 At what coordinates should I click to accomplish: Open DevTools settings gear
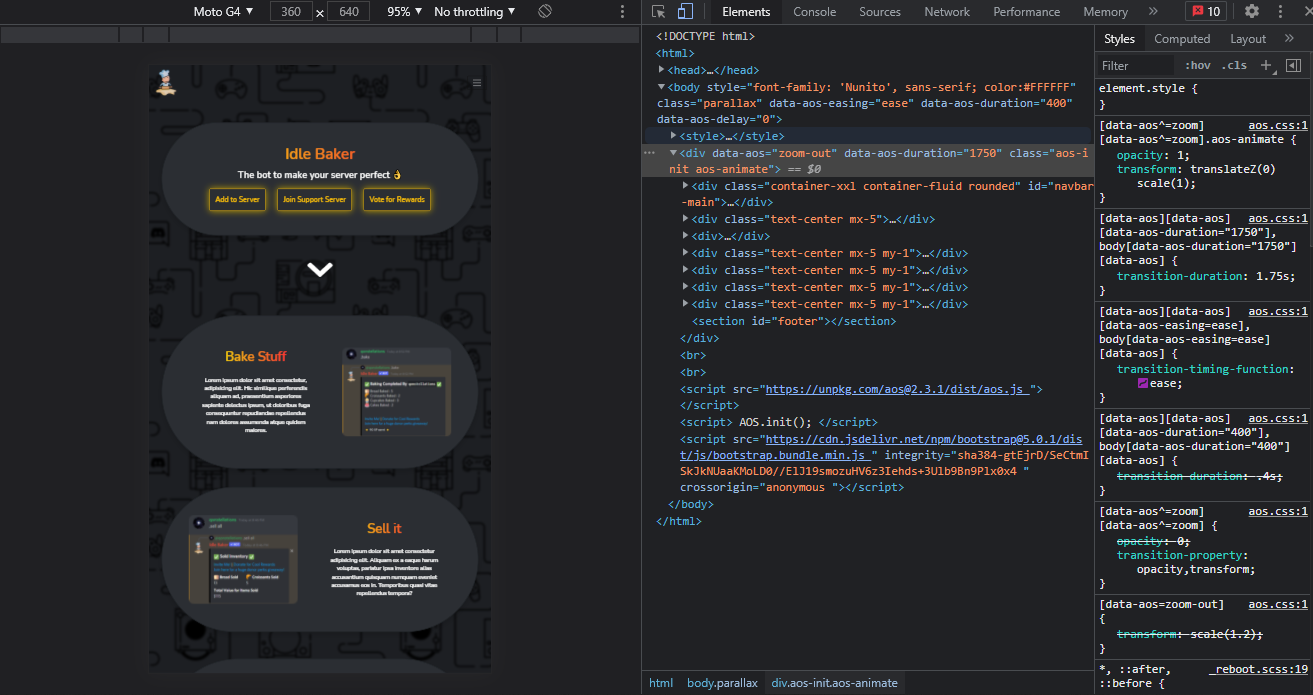(1252, 12)
